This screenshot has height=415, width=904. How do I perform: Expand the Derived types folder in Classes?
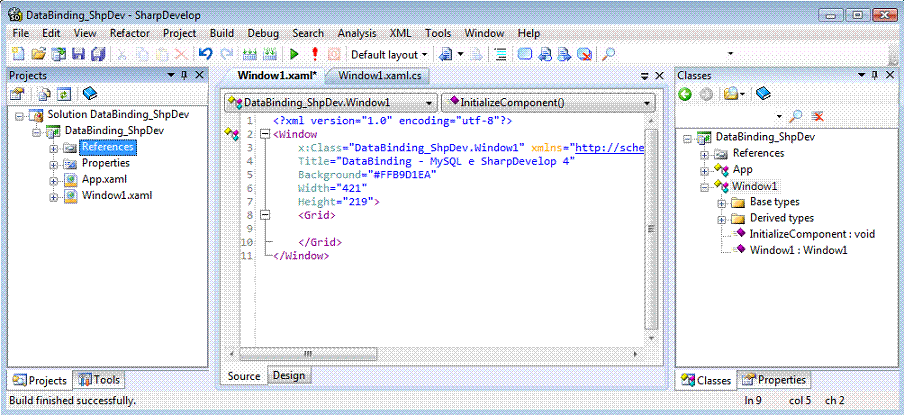722,219
